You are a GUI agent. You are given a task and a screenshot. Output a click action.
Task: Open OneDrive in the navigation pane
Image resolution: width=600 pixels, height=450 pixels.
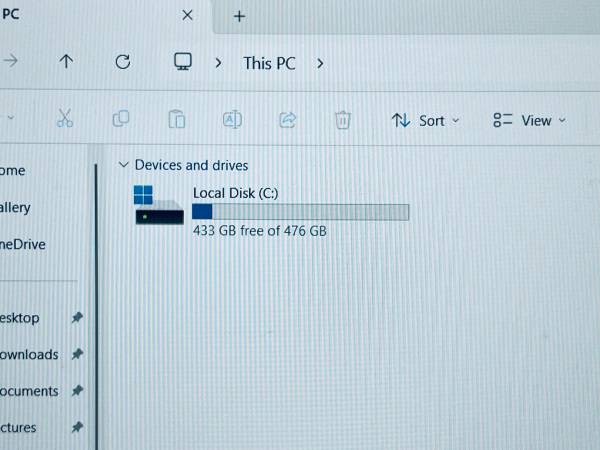coord(23,245)
